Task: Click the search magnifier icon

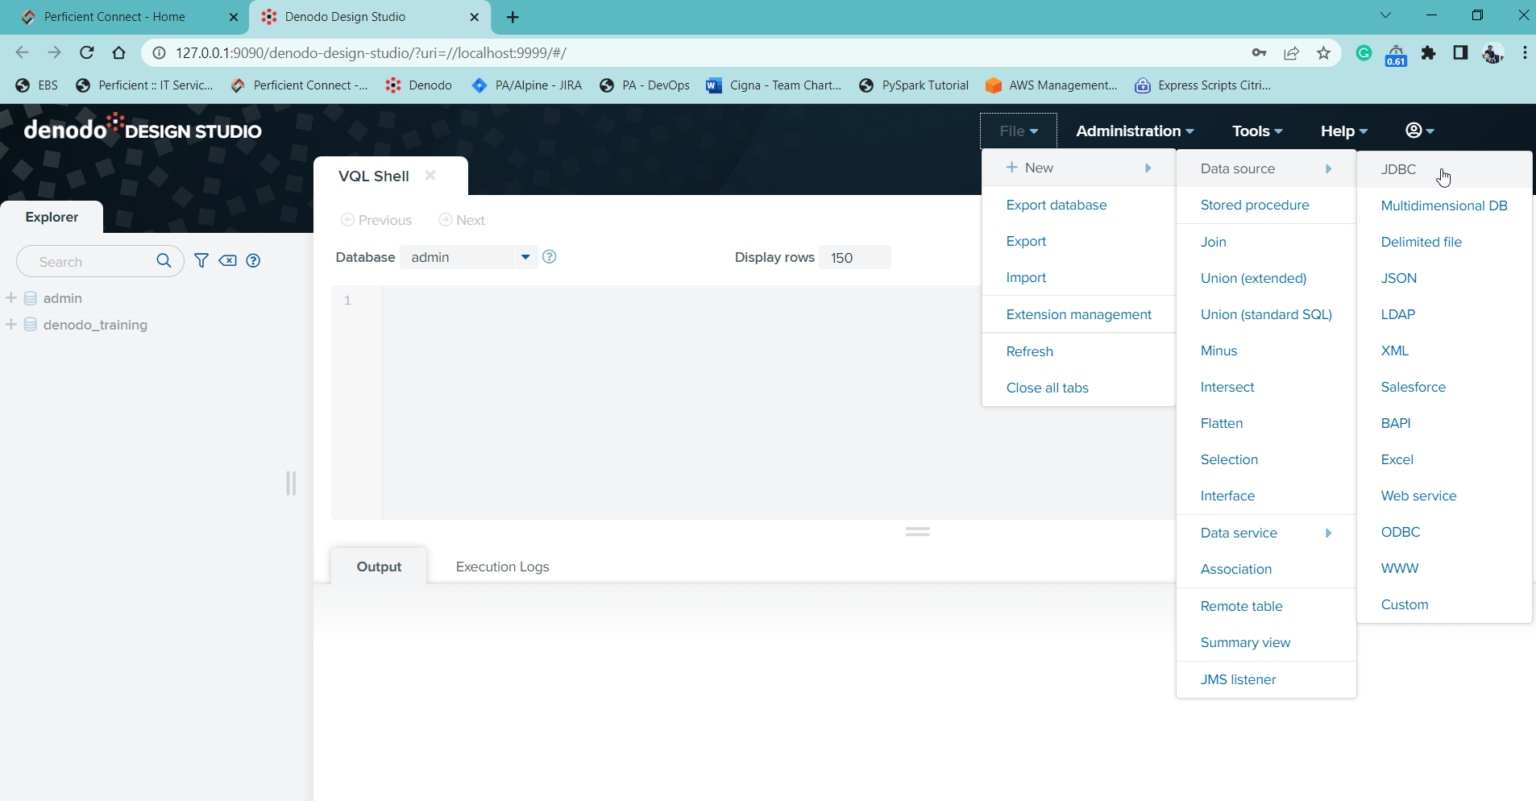Action: click(x=164, y=261)
